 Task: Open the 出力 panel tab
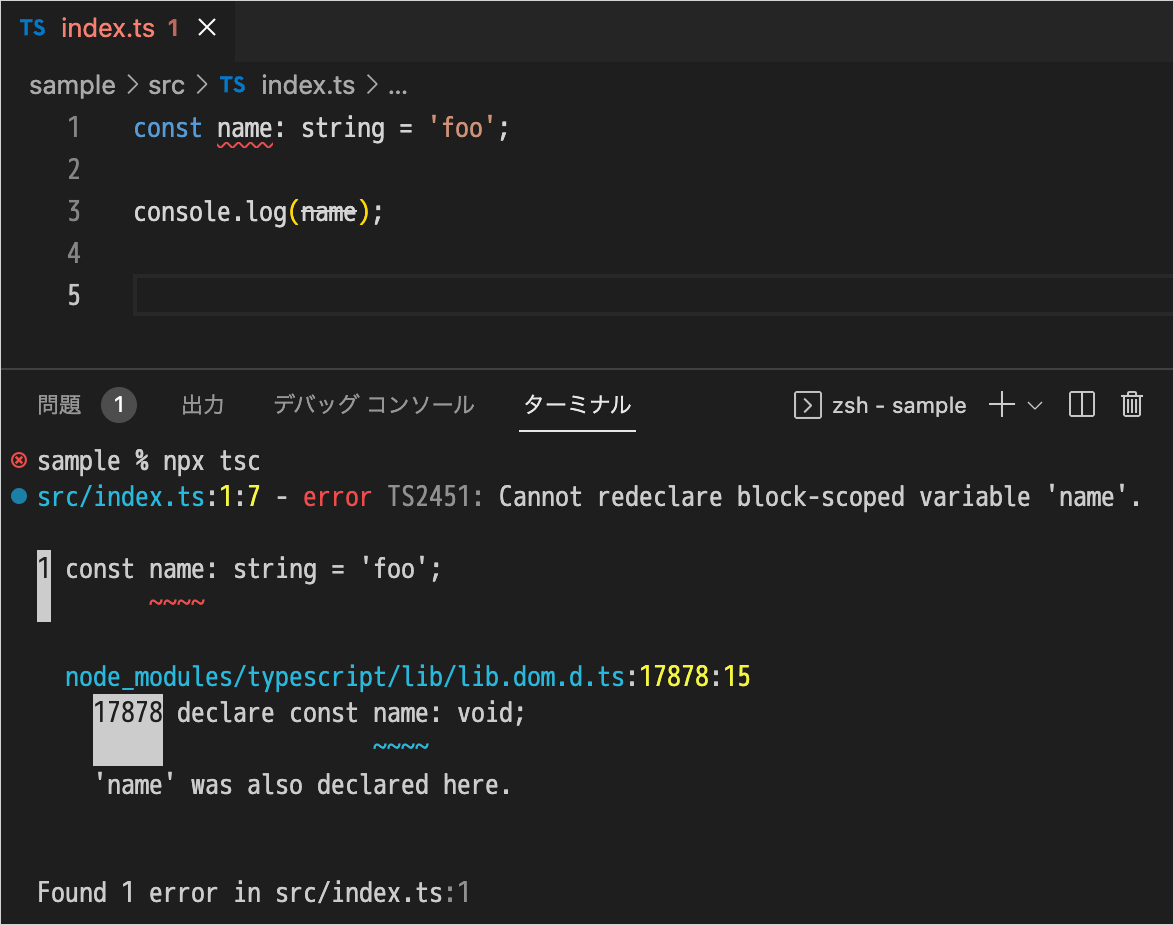coord(203,405)
